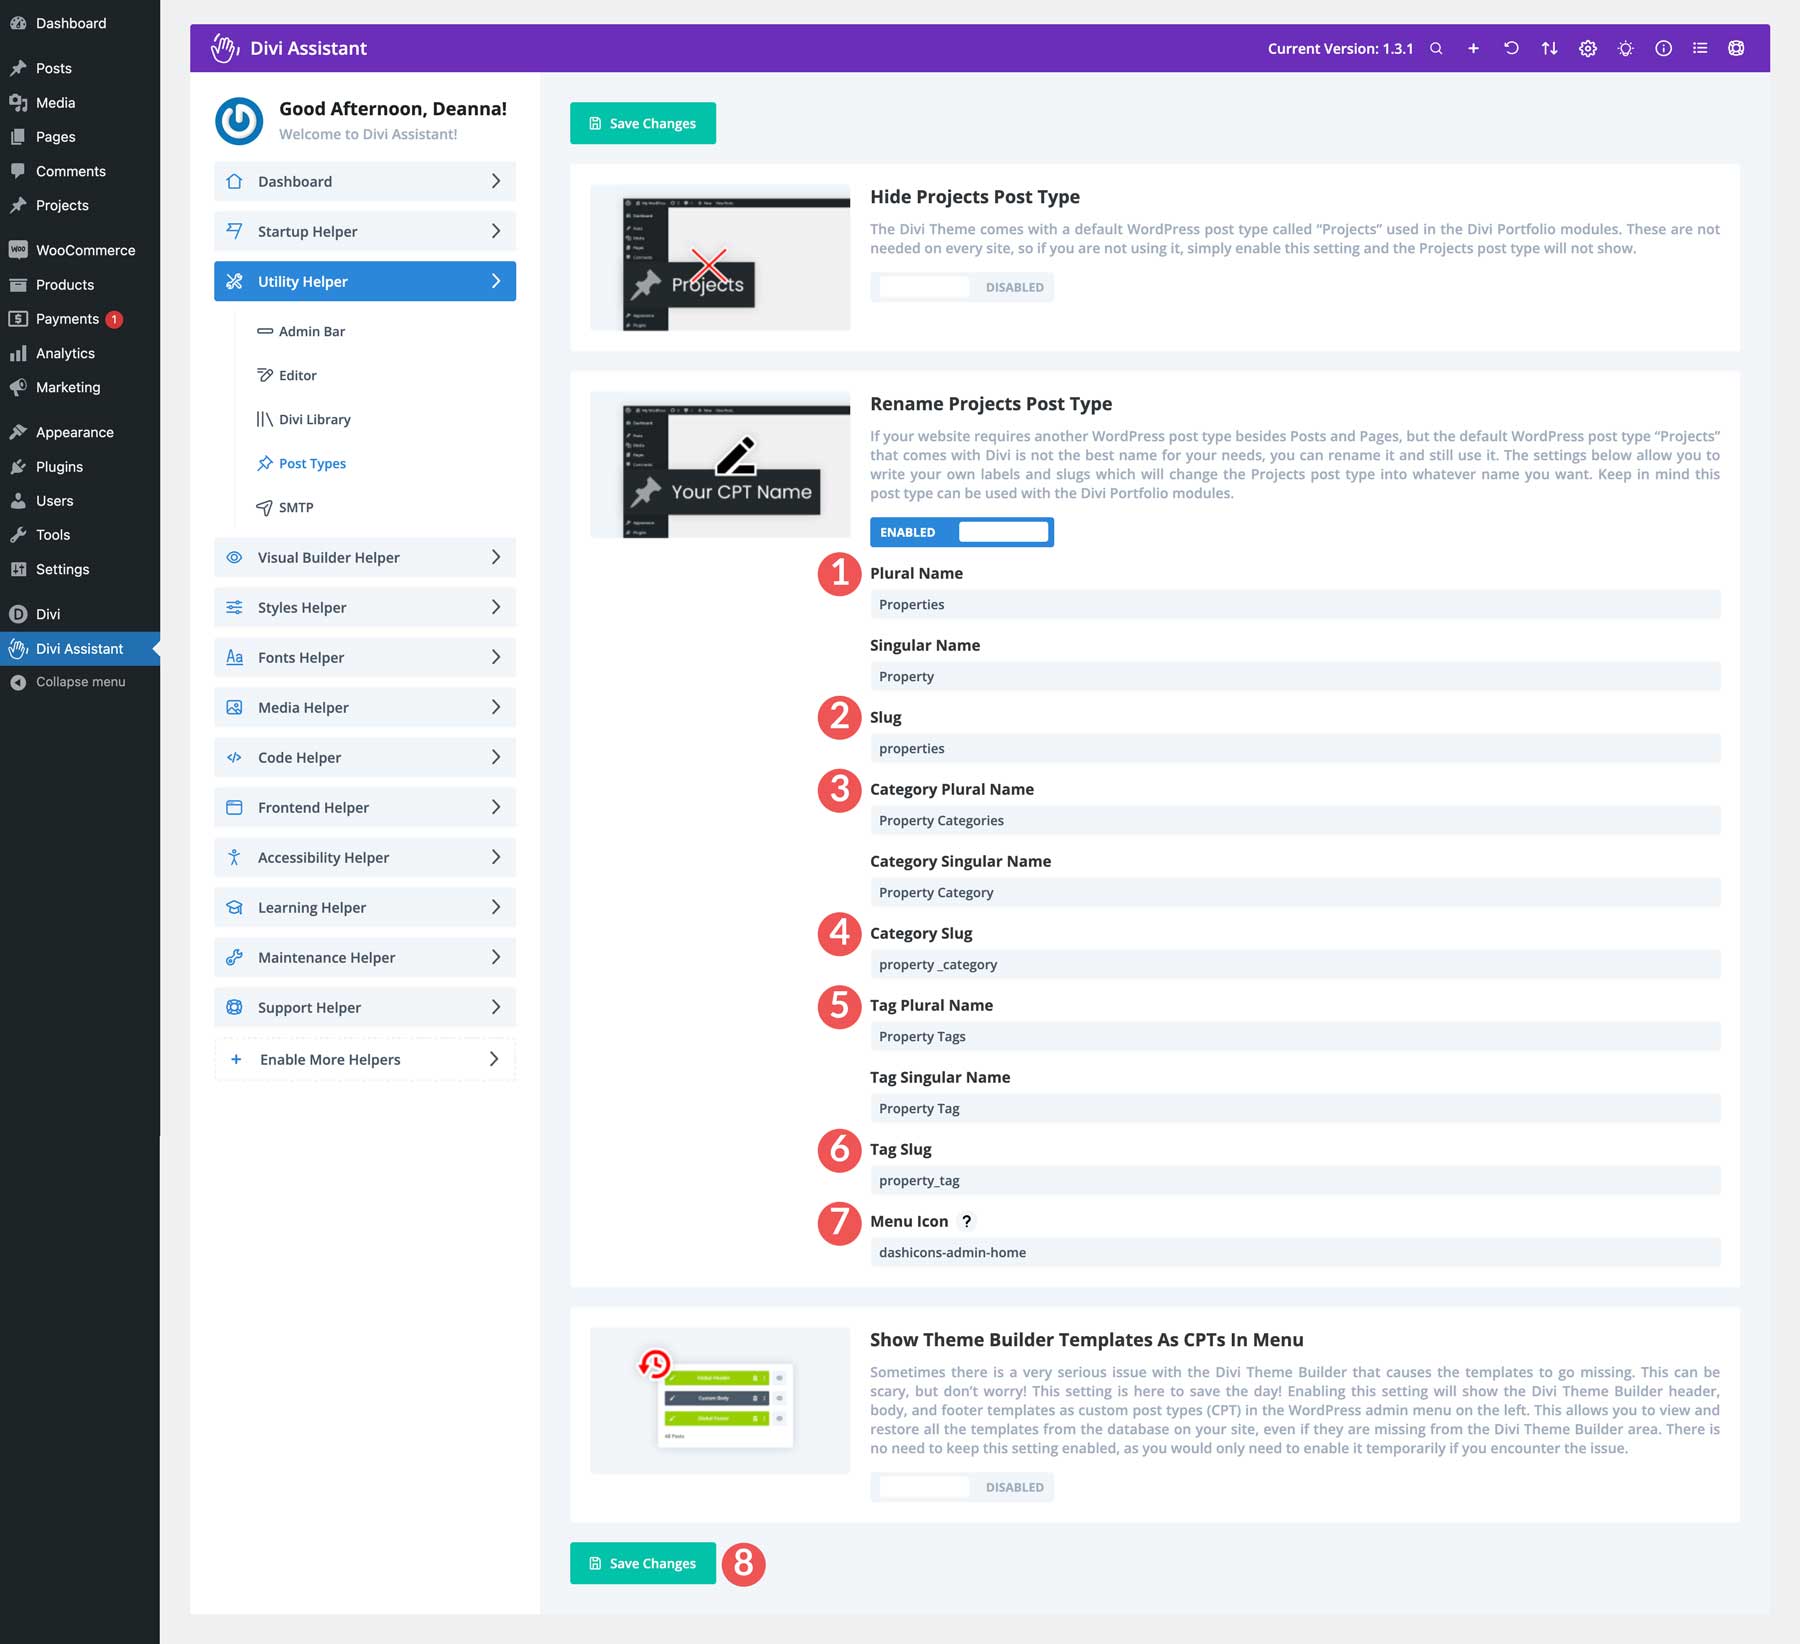The height and width of the screenshot is (1644, 1800).
Task: Click the support lifebuoy icon in header
Action: [1737, 48]
